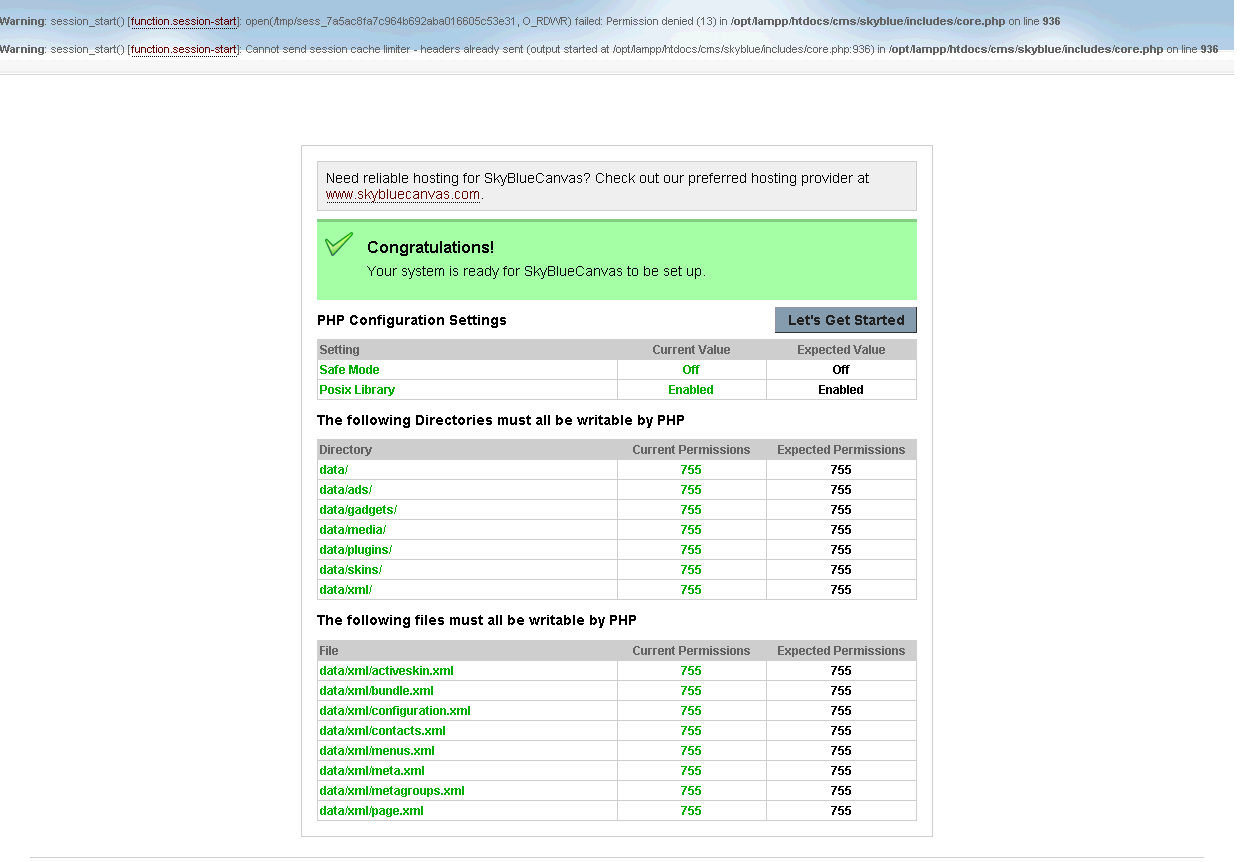Click expected value 'Enabled' for Posix Library
Image resolution: width=1251 pixels, height=862 pixels.
[x=841, y=390]
